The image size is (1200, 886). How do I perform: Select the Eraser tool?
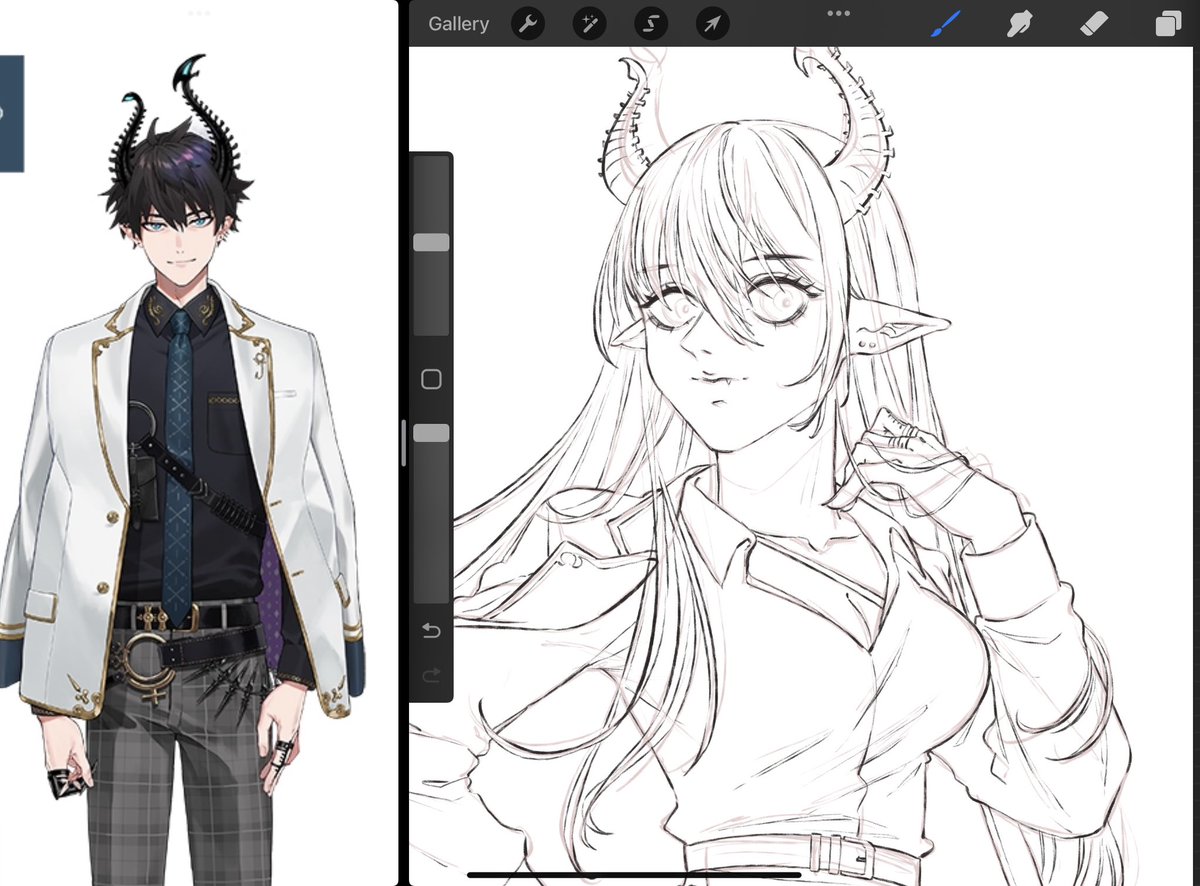pos(1096,24)
